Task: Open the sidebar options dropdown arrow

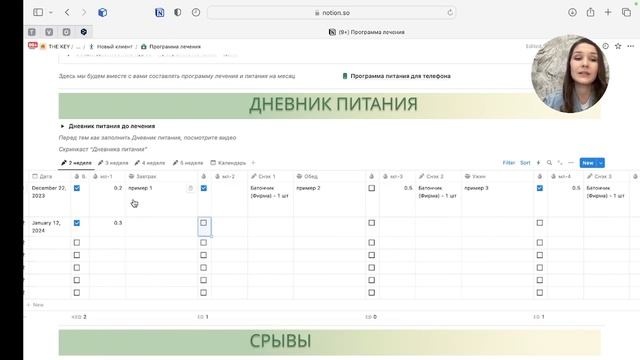Action: 51,13
